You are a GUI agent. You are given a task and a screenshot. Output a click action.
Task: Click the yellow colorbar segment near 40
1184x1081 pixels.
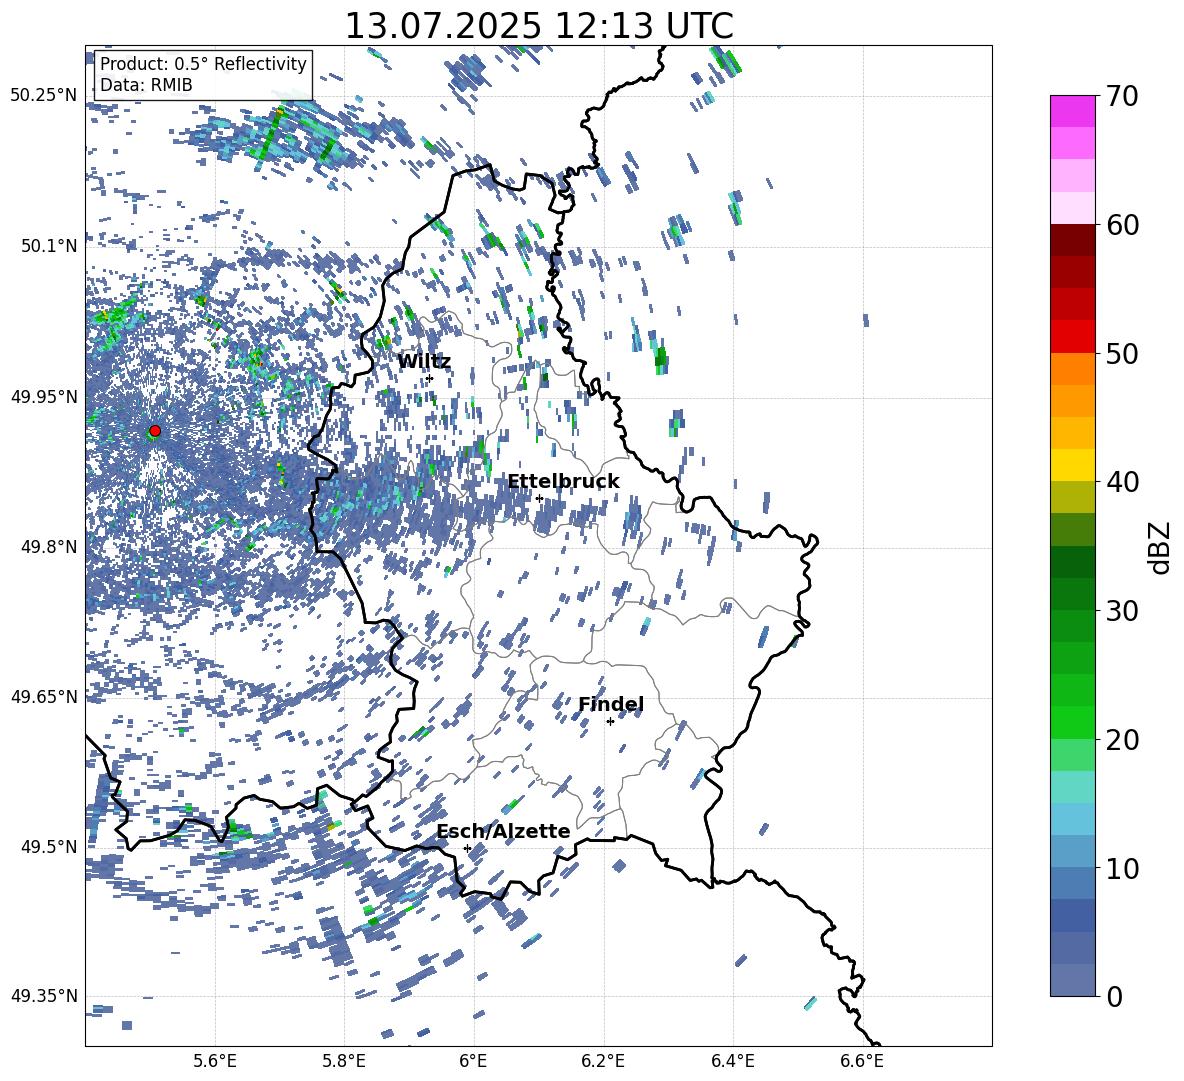click(x=1072, y=465)
